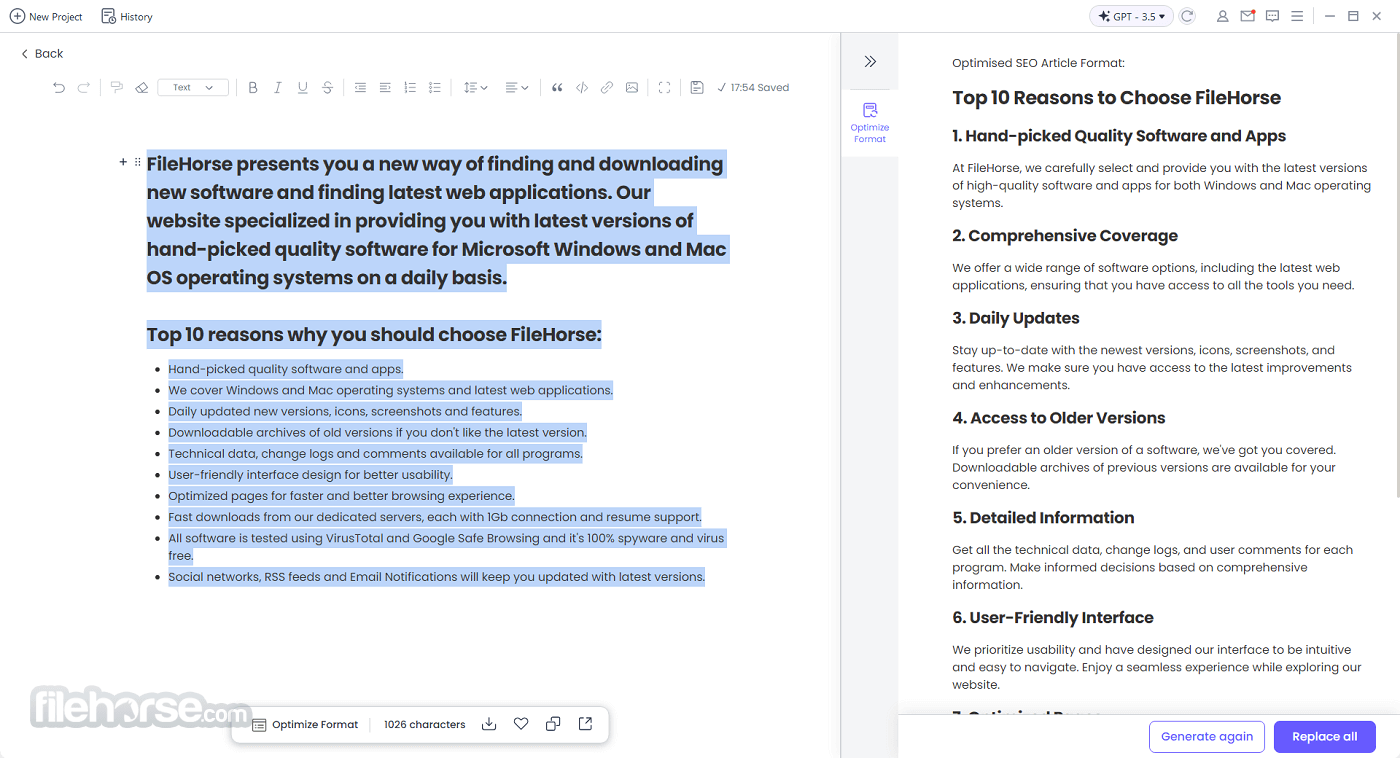This screenshot has height=758, width=1400.
Task: Click the insert link icon
Action: click(x=607, y=88)
